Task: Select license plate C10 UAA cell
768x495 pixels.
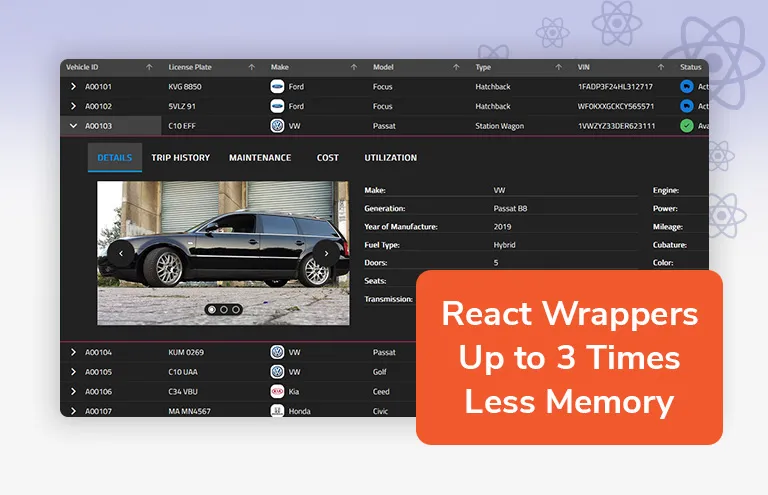Action: point(183,372)
